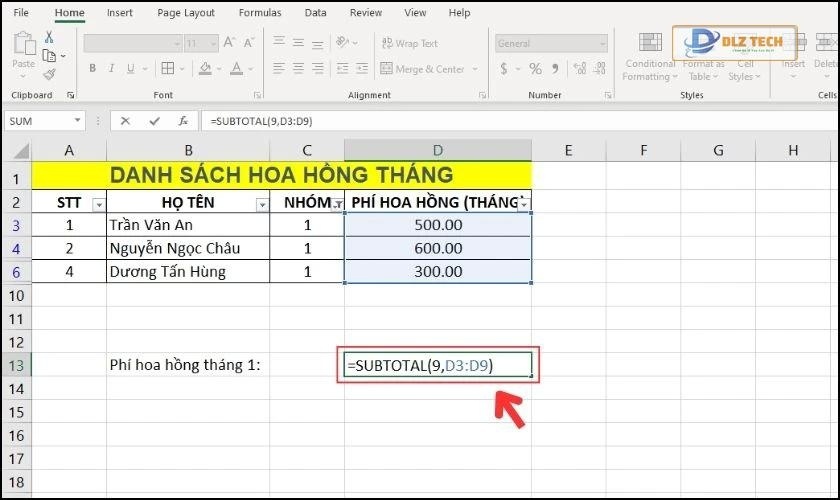Open the HỌ TÊN column filter dropdown
This screenshot has width=840, height=500.
tap(262, 204)
